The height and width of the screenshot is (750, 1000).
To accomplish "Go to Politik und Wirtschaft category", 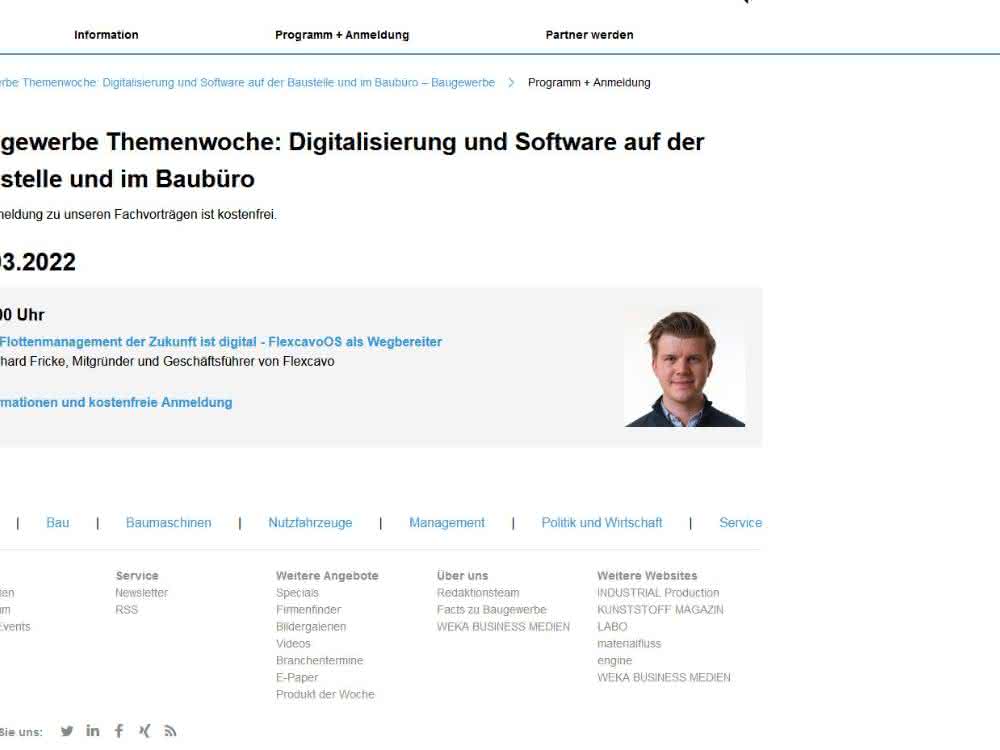I will click(602, 523).
